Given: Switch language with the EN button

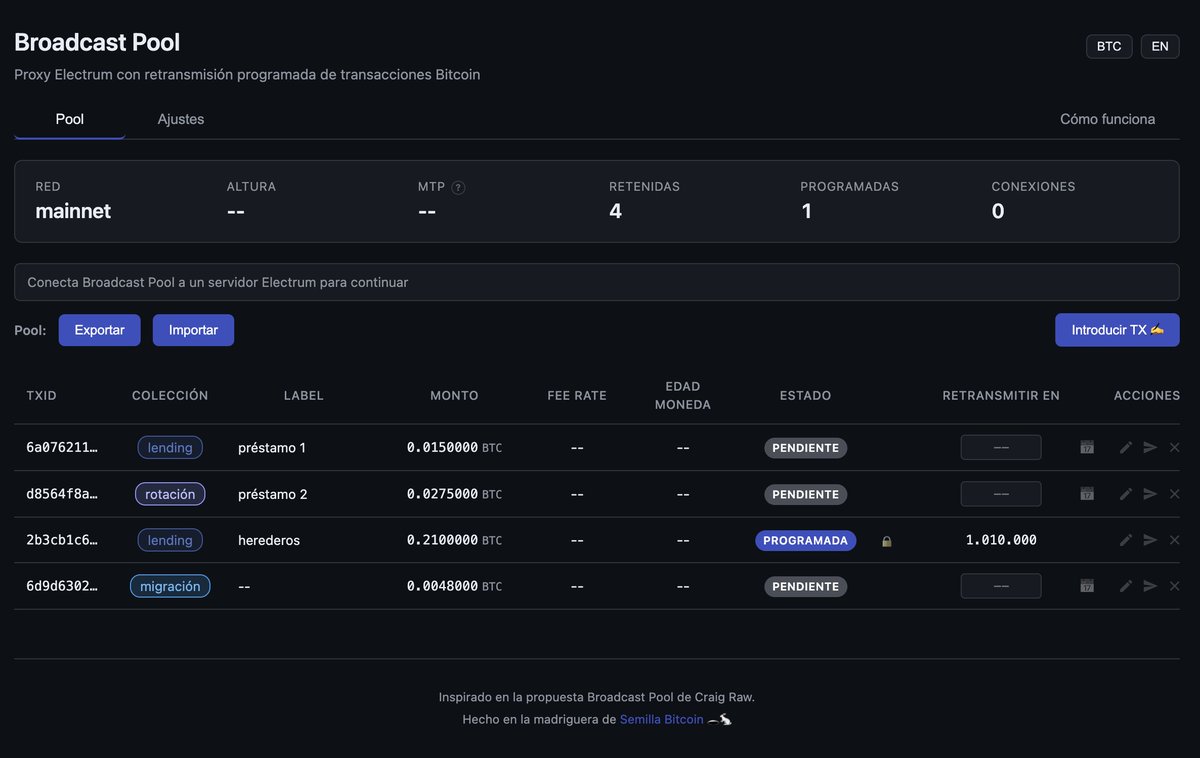Looking at the screenshot, I should coord(1160,46).
